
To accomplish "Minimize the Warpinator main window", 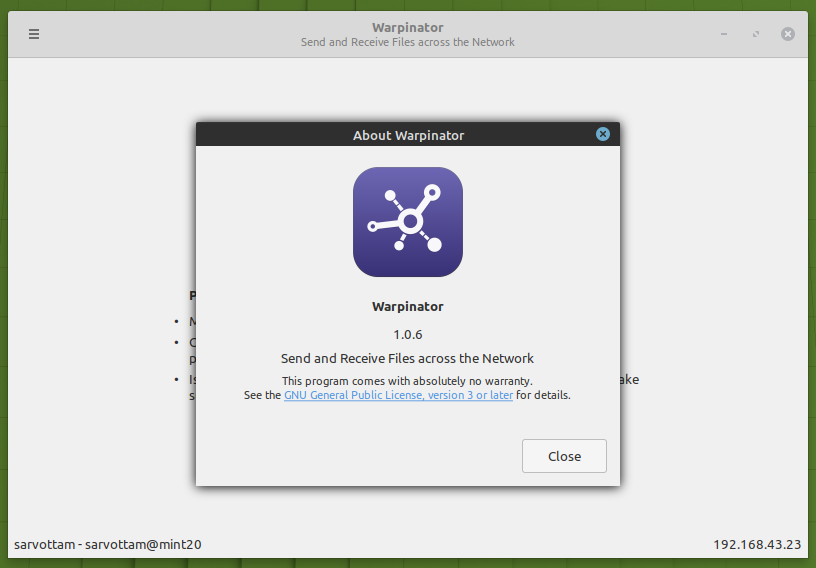I will tap(724, 34).
